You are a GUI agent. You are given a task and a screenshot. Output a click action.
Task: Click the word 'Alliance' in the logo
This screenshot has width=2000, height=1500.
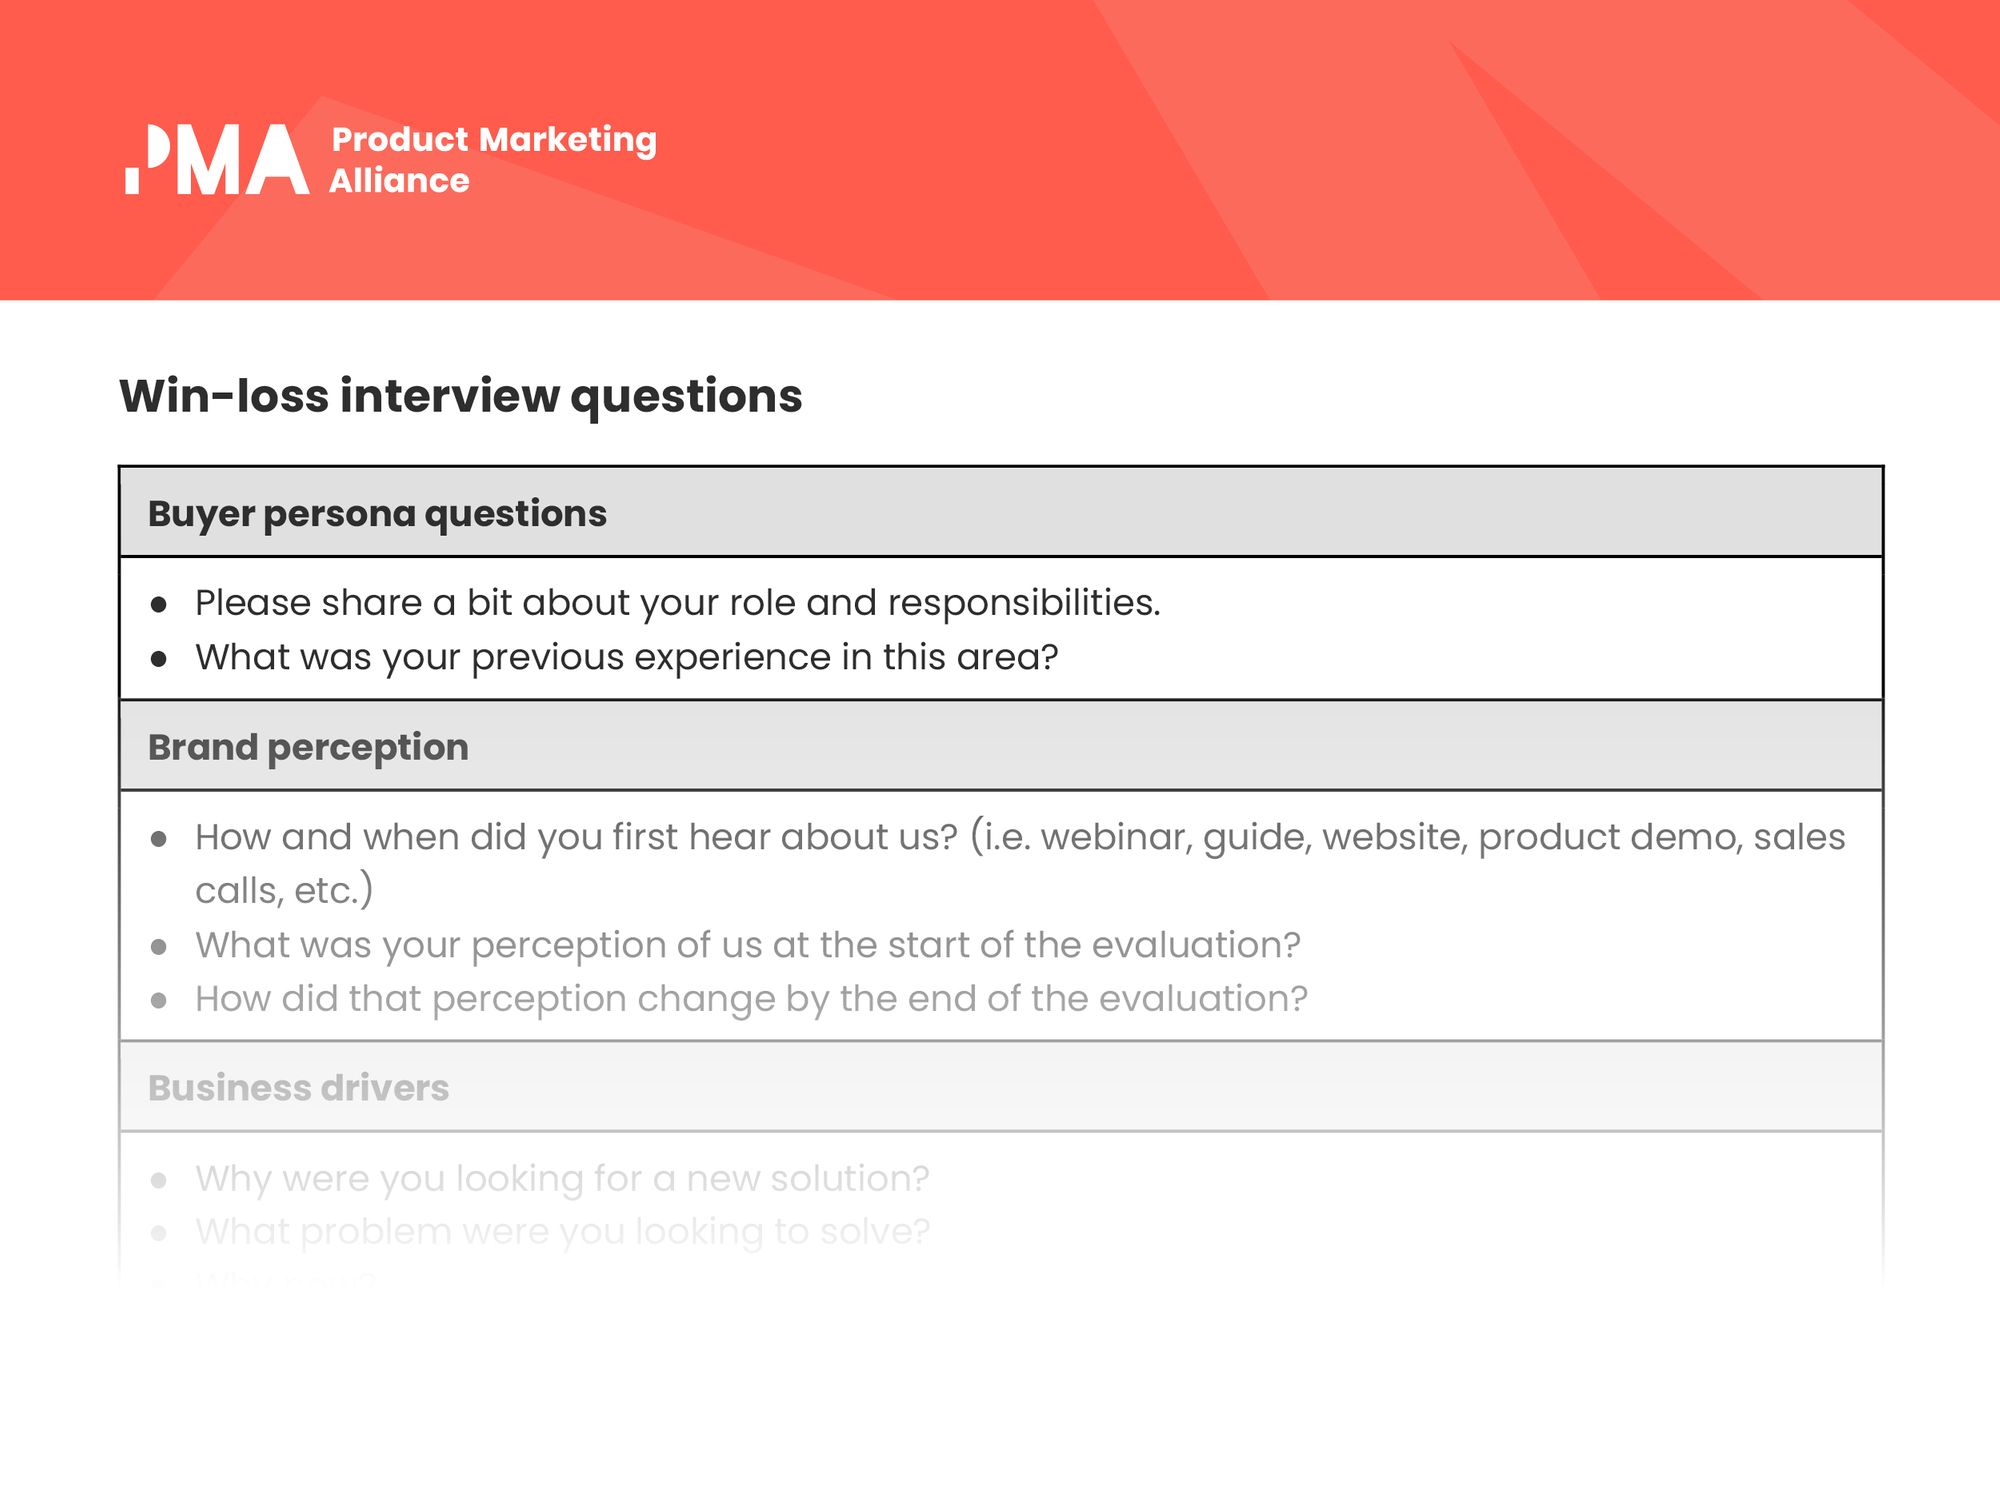point(399,181)
